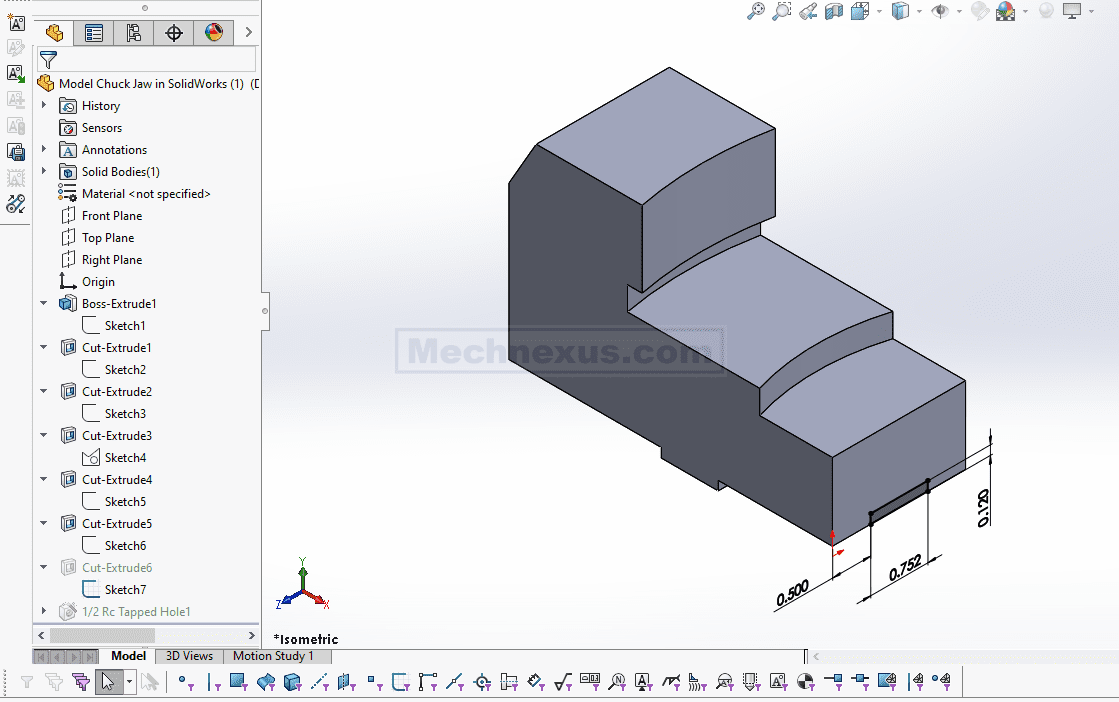Click feature tree scroll right arrow
Screen dimensions: 1119x702
click(251, 635)
